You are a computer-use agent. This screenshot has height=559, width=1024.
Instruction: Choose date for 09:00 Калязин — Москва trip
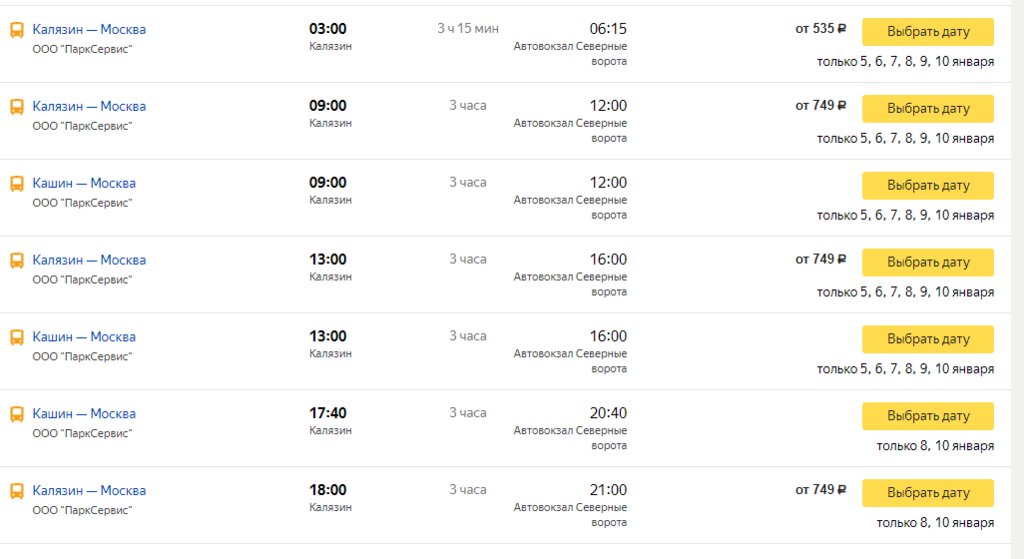pos(928,109)
